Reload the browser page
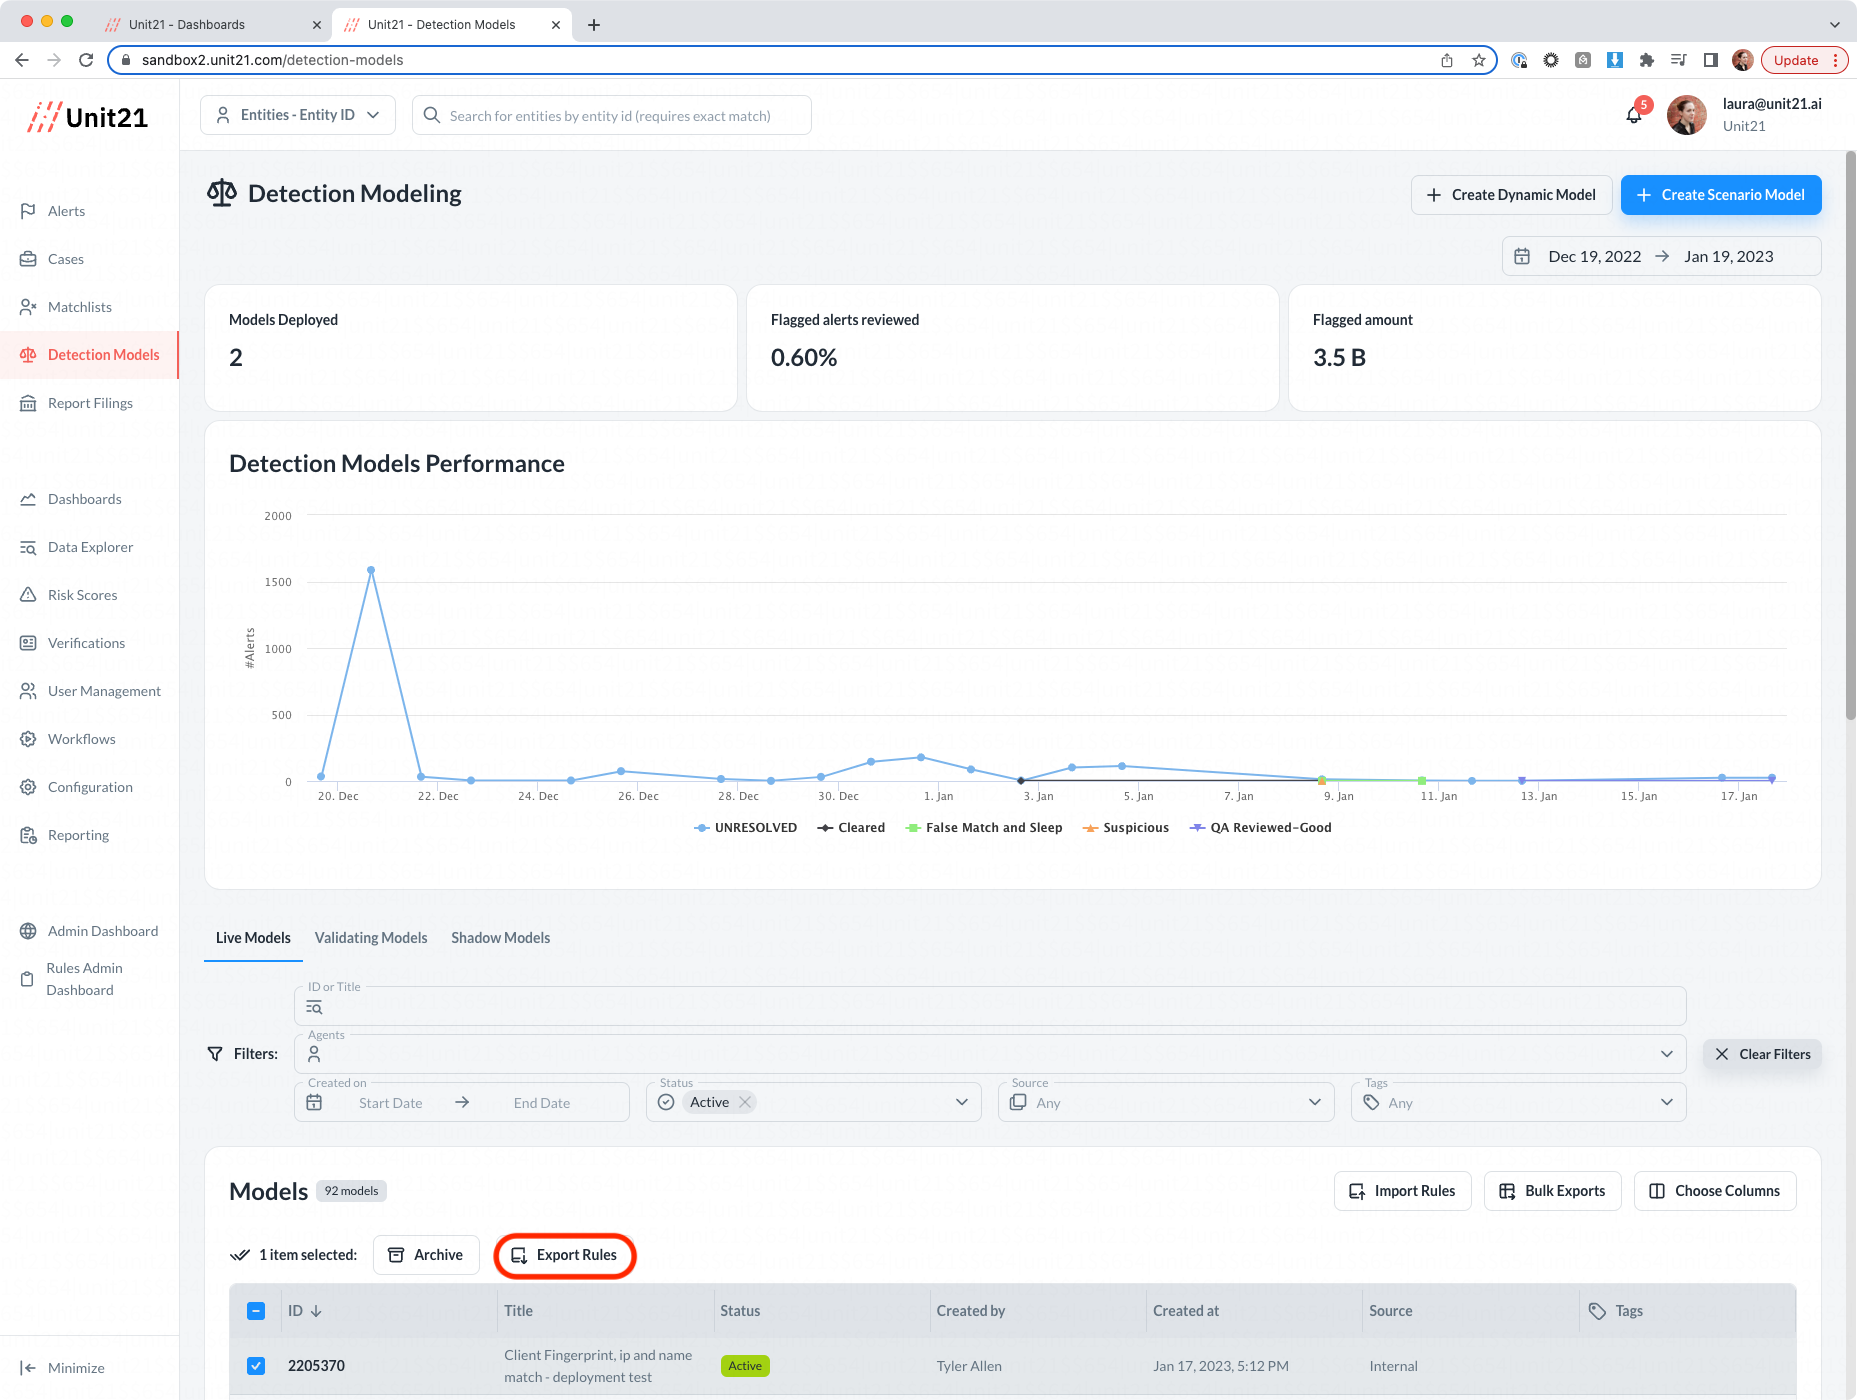This screenshot has width=1857, height=1400. coord(86,60)
